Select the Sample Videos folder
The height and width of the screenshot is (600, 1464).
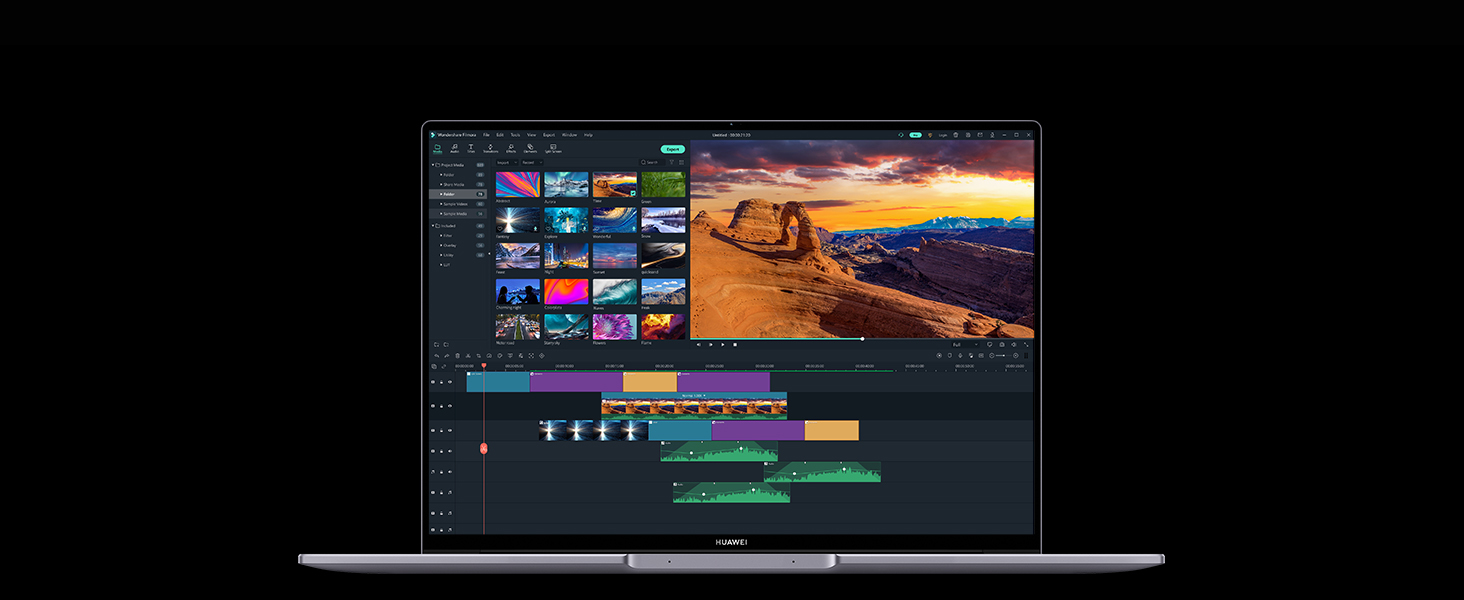coord(458,204)
